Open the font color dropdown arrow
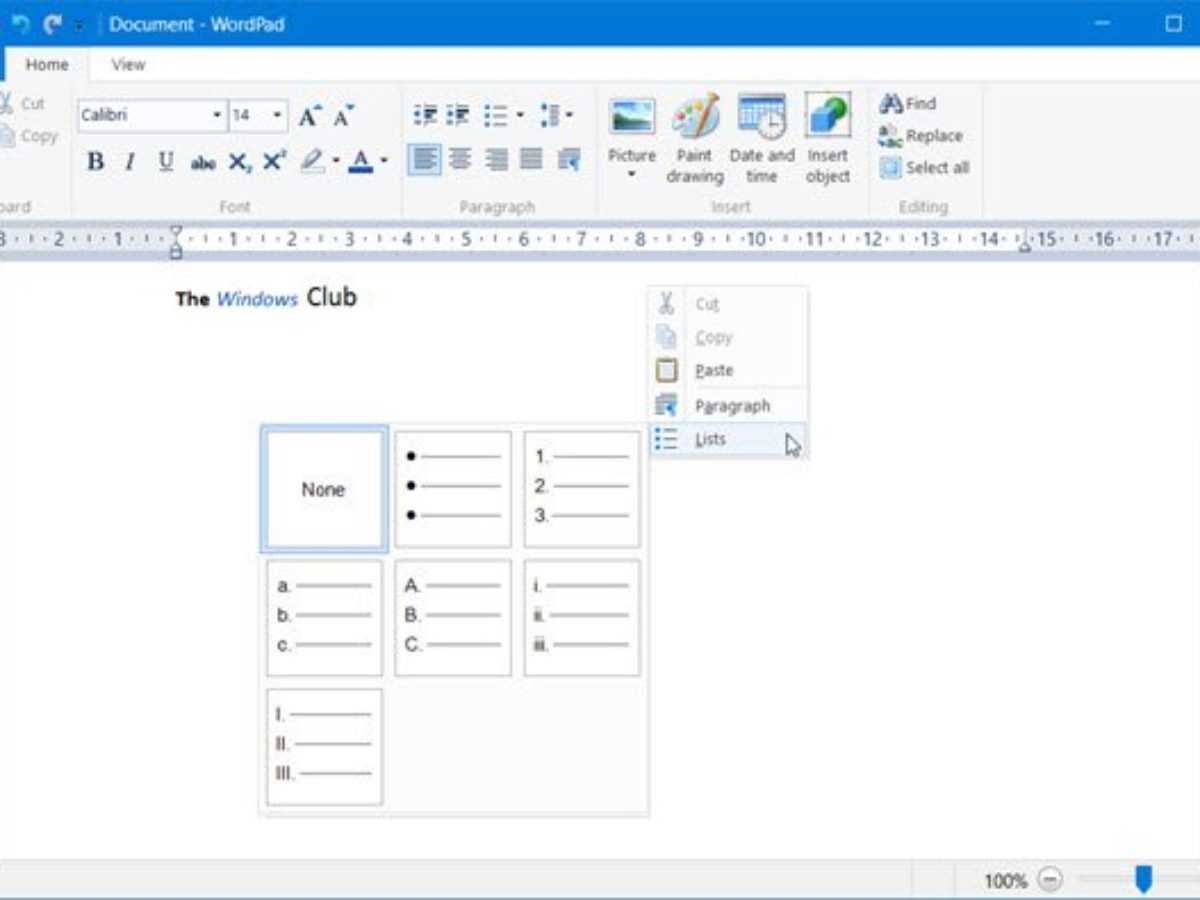Viewport: 1200px width, 900px height. 384,161
